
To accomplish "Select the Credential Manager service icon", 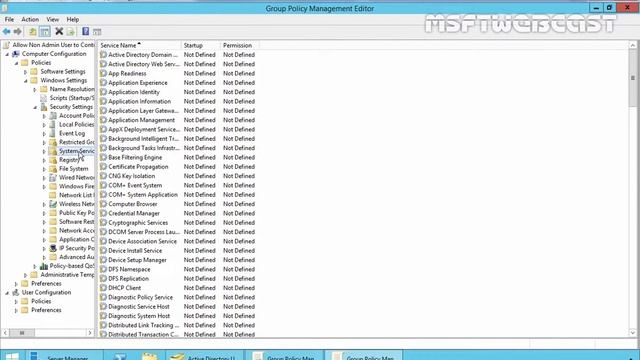I will tap(103, 213).
